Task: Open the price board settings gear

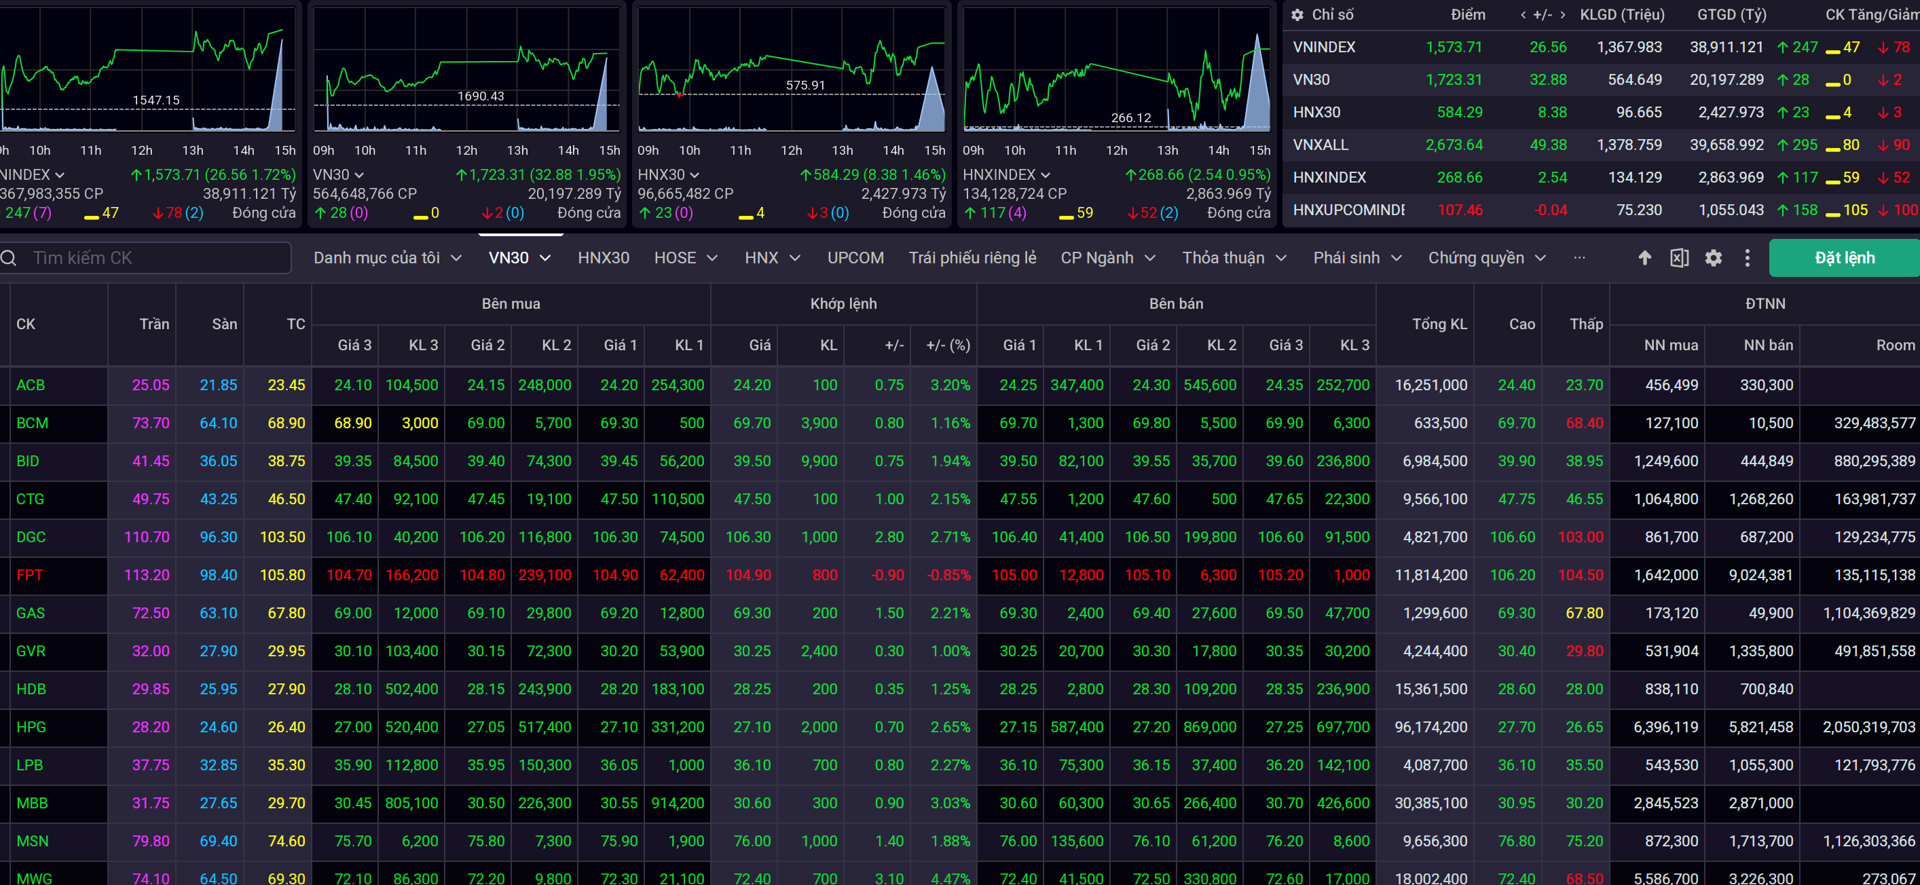Action: pos(1713,258)
